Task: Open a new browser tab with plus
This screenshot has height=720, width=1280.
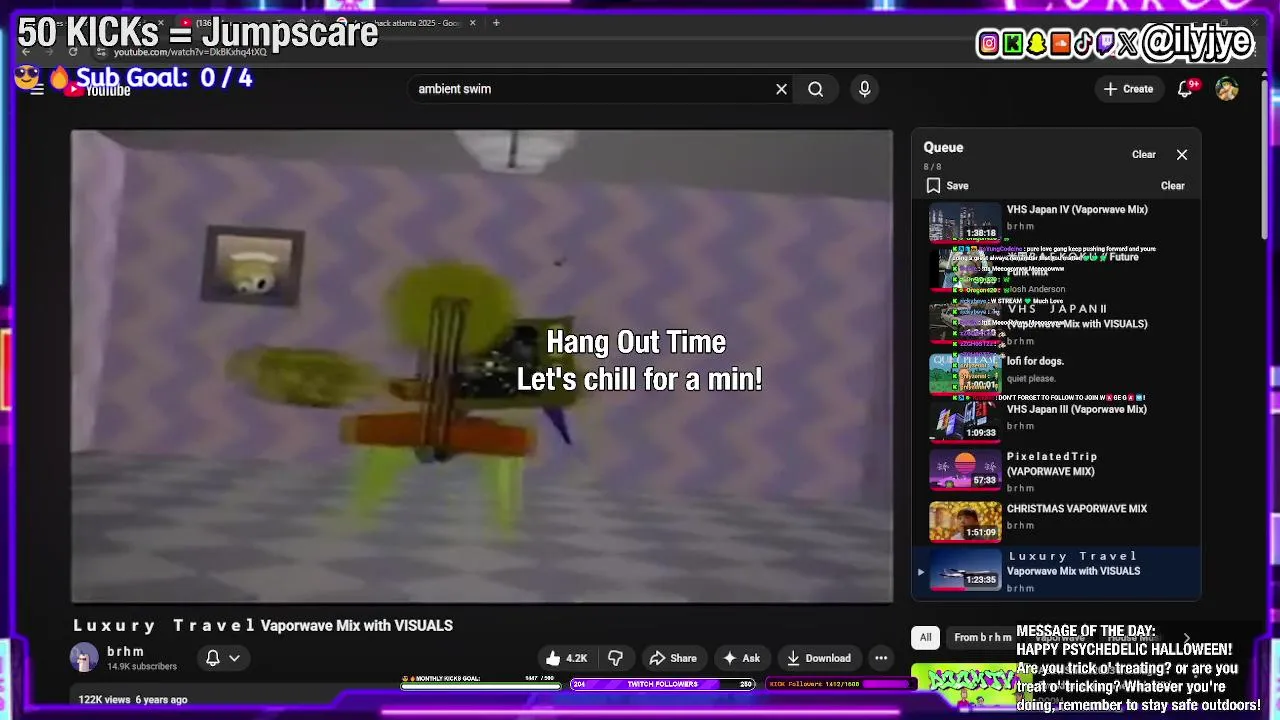Action: 496,23
